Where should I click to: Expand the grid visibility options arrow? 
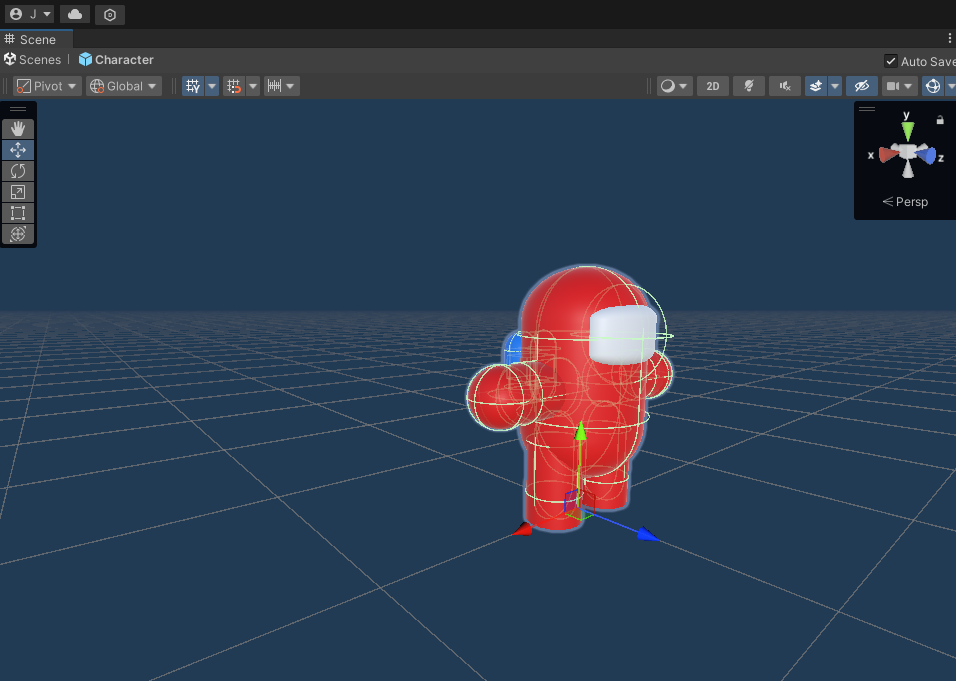[x=212, y=86]
